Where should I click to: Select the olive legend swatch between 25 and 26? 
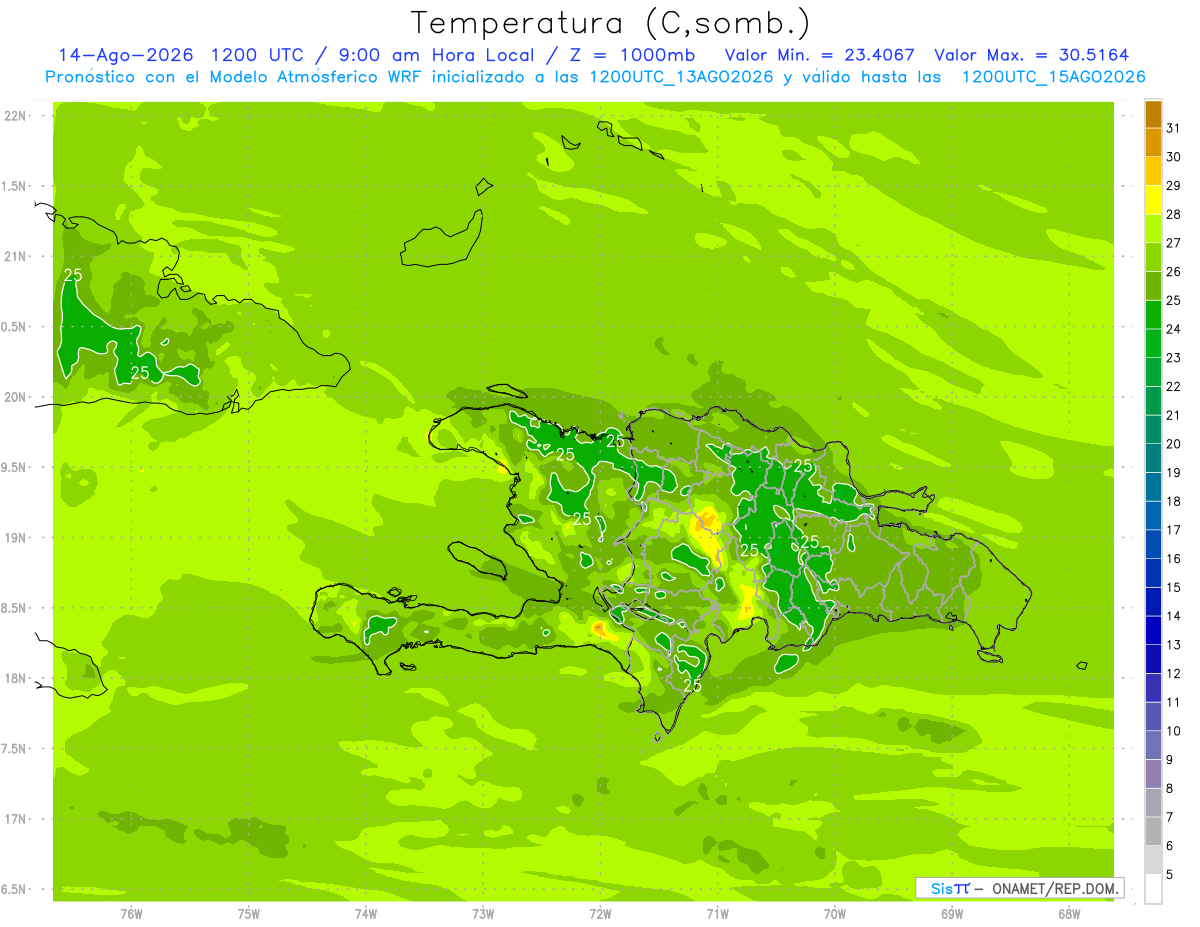coord(1153,286)
